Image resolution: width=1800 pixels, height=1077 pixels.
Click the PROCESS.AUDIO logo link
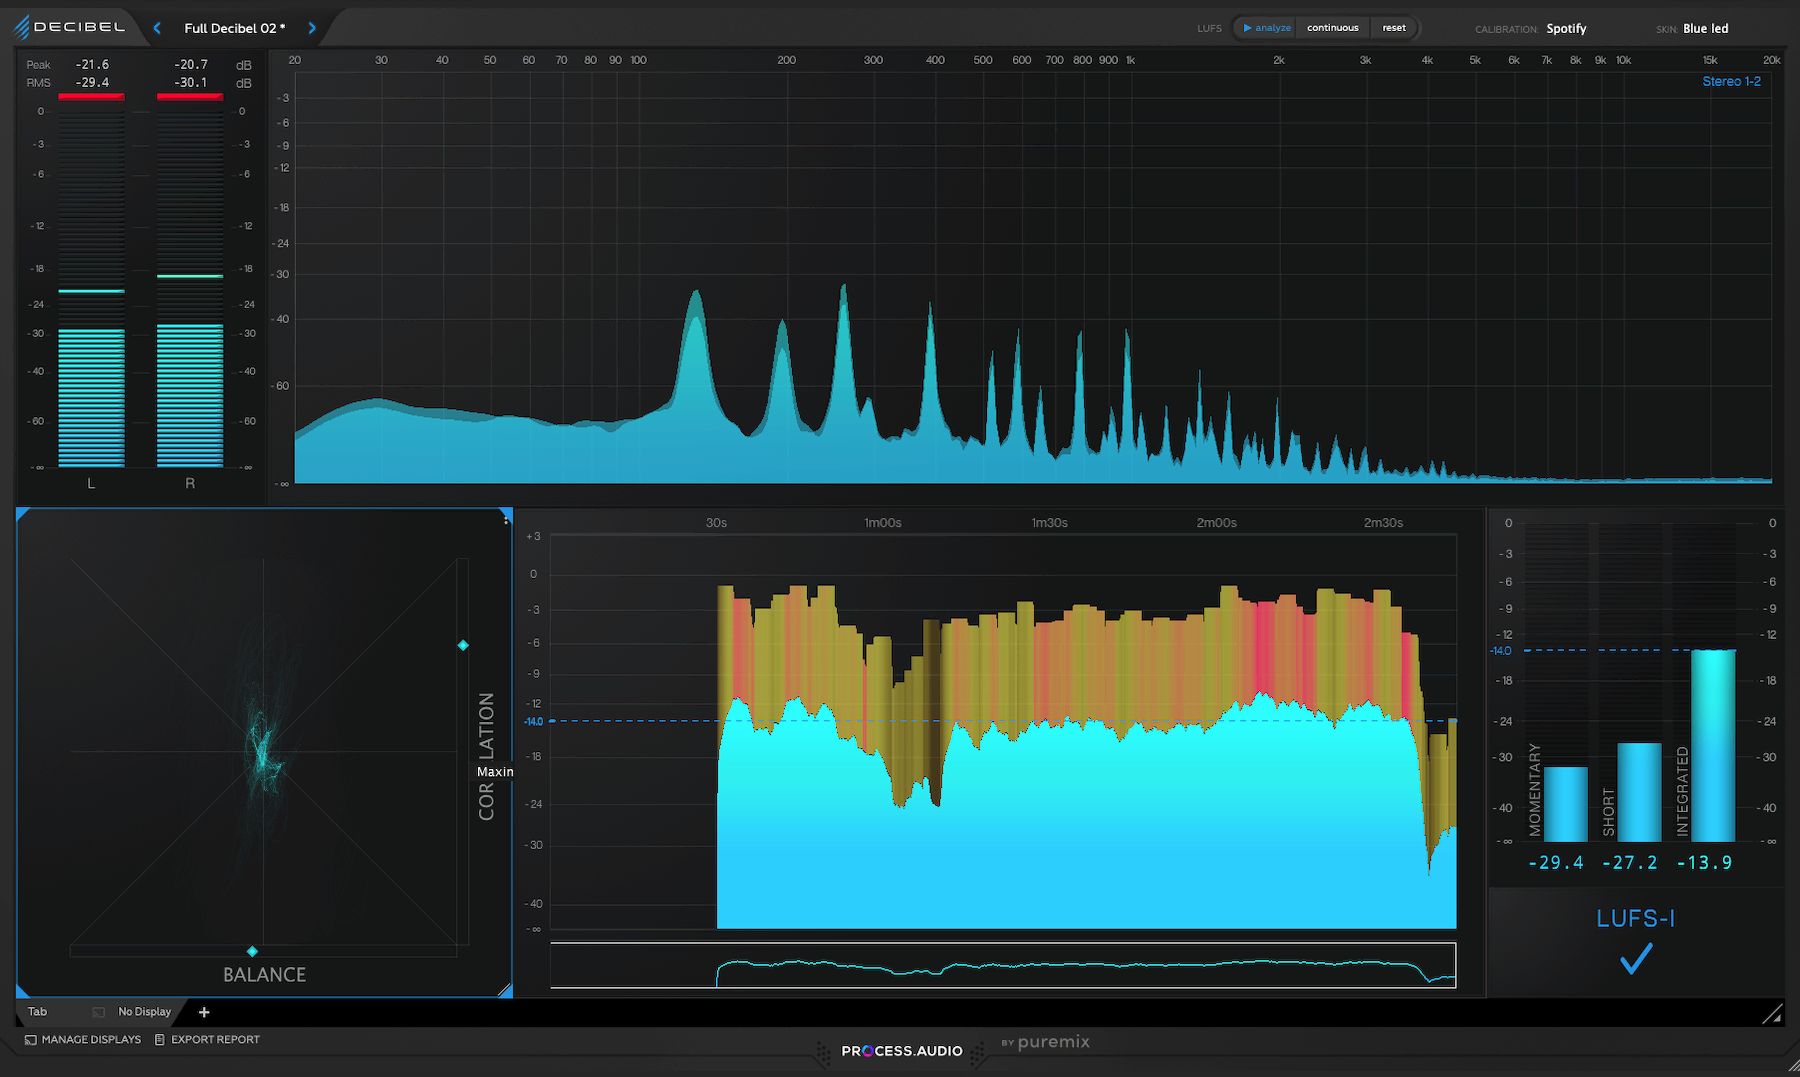[901, 1051]
